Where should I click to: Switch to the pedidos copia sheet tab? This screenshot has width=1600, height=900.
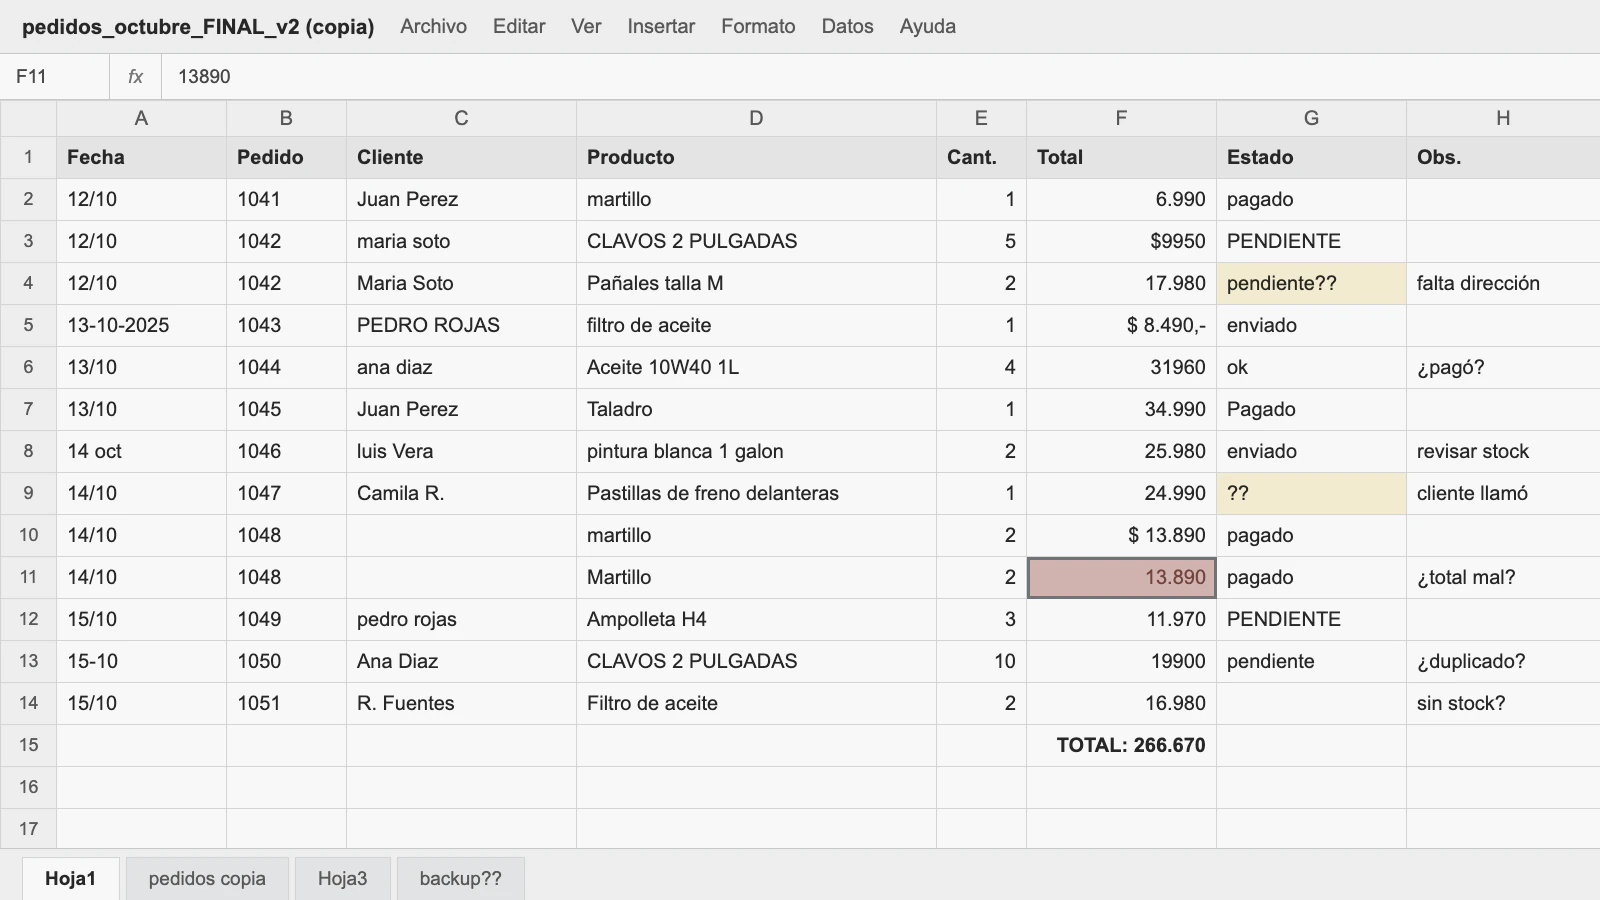pyautogui.click(x=207, y=878)
